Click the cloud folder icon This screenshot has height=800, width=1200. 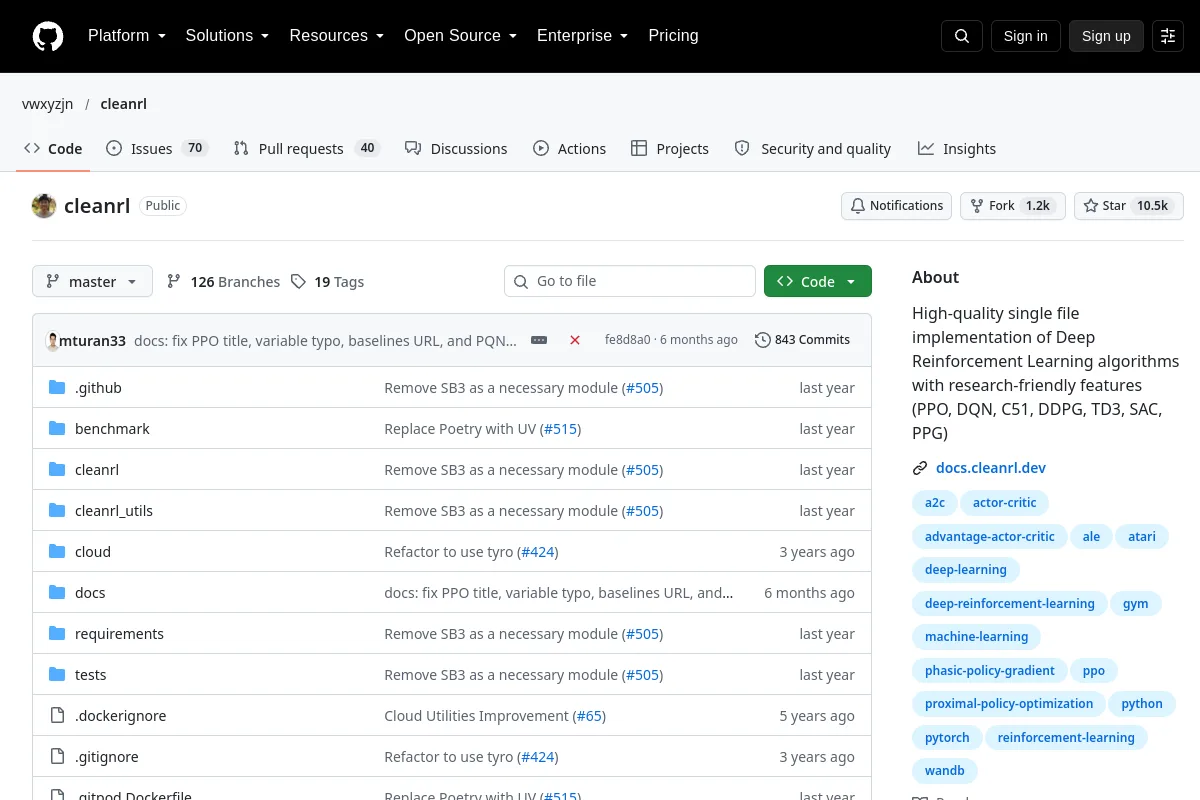[57, 552]
